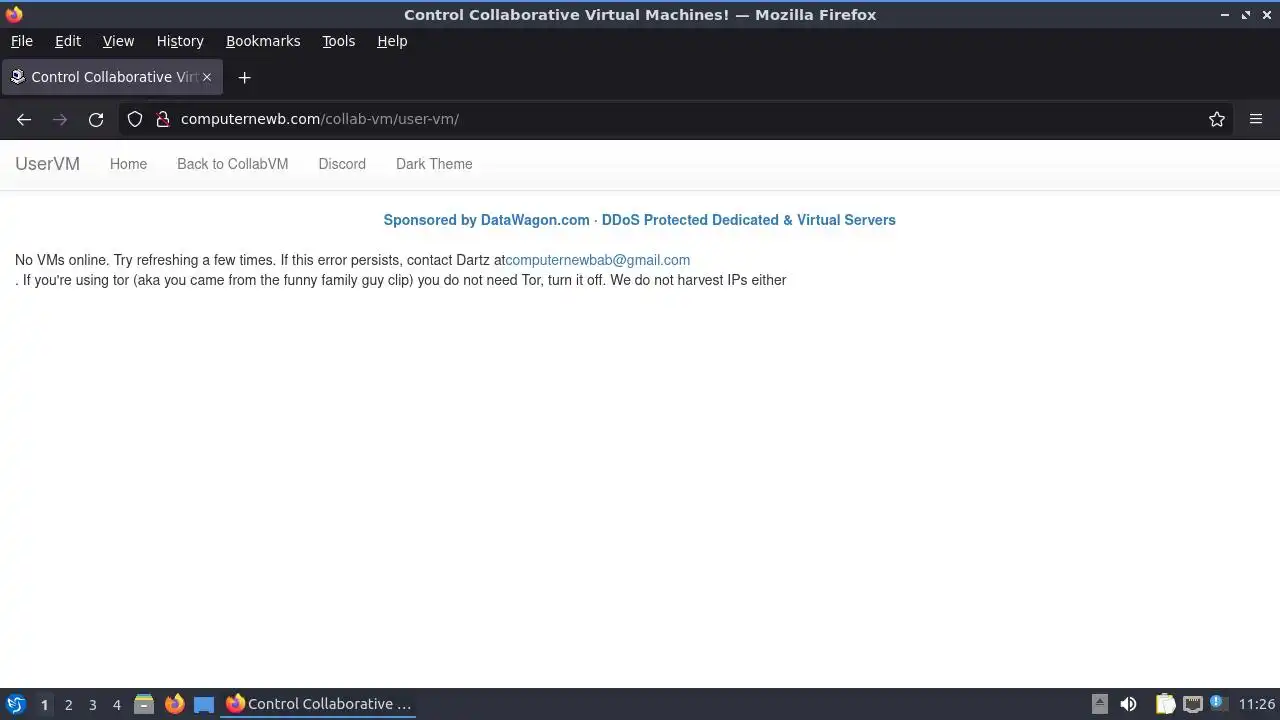Open the Edit menu
The image size is (1280, 720).
tap(68, 41)
